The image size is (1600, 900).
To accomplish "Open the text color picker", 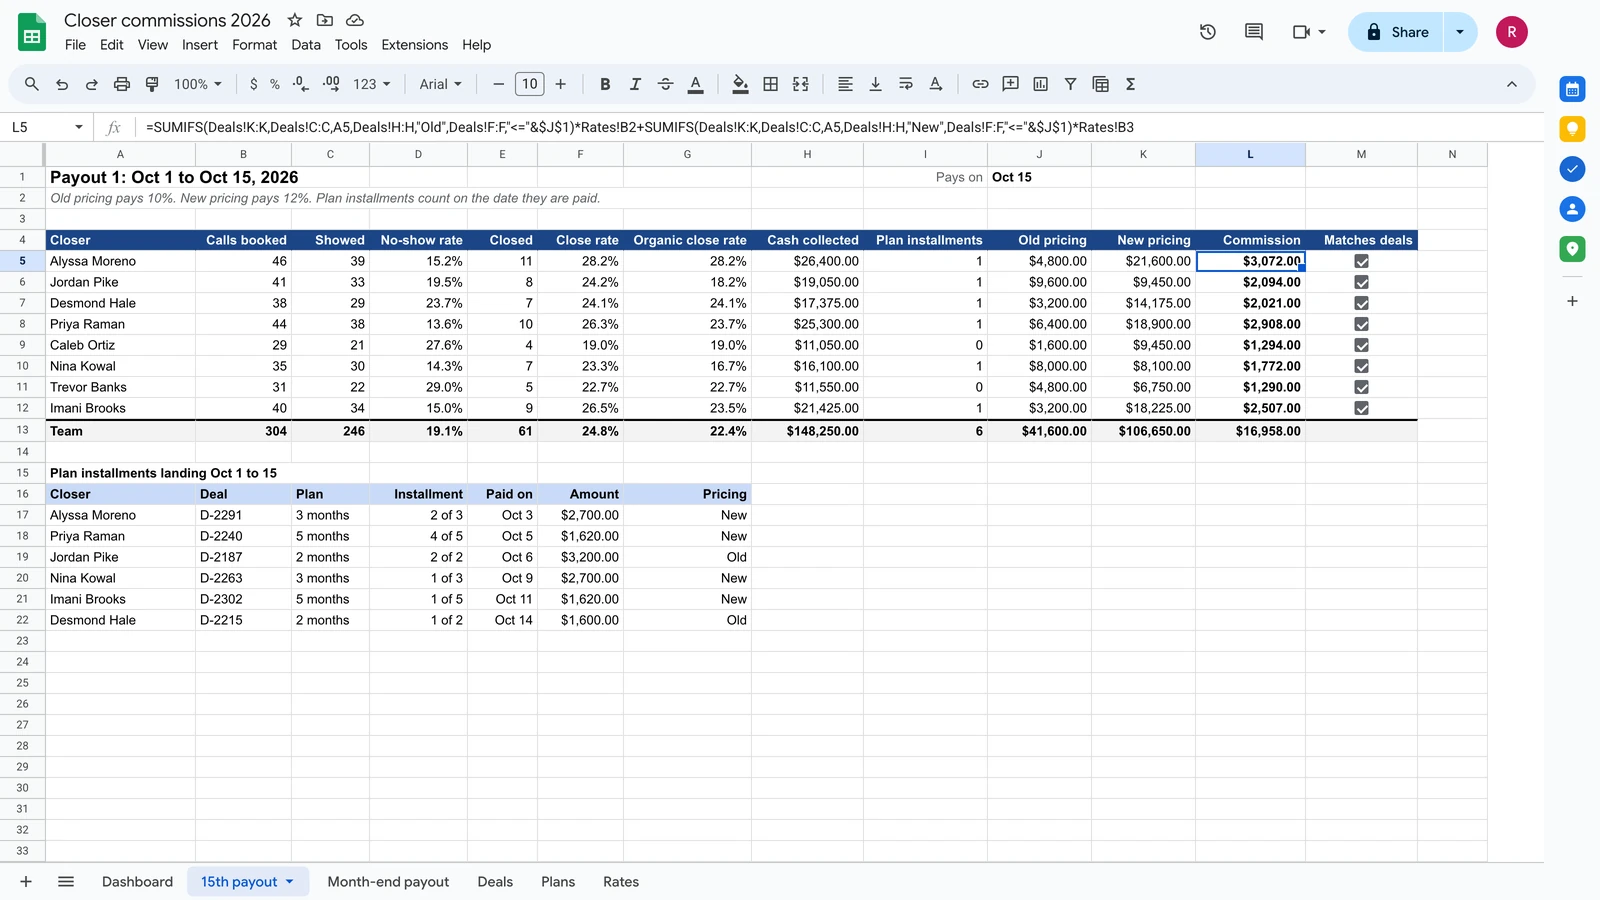I will click(x=696, y=85).
